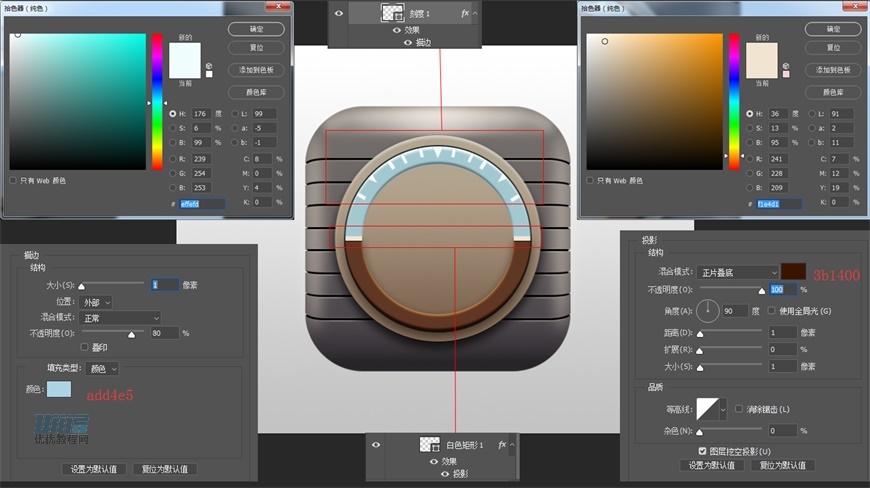Click 确定 button in the right color picker
This screenshot has width=870, height=488.
tap(834, 29)
